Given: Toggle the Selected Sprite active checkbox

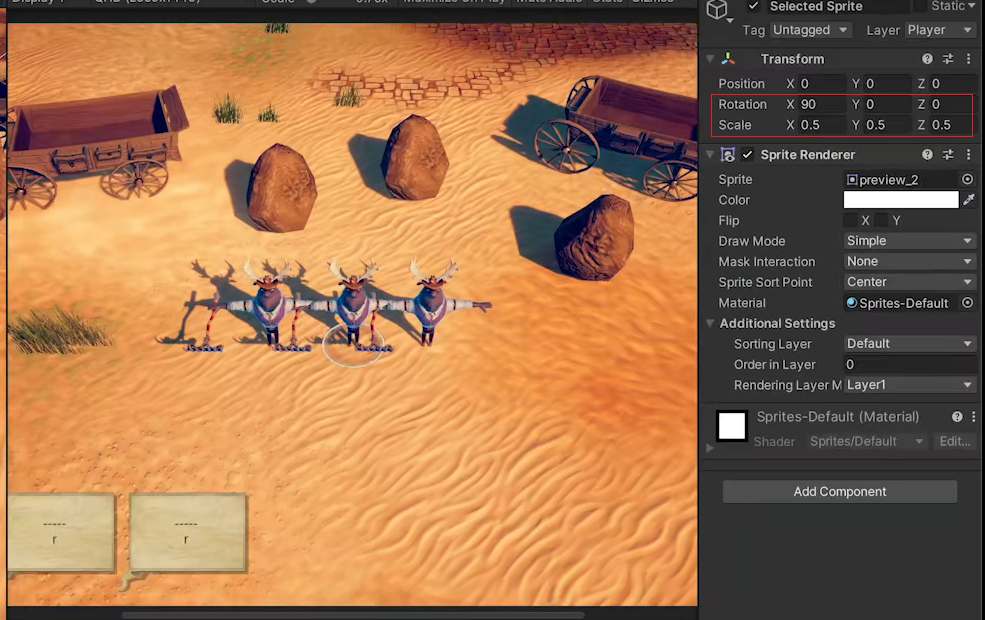Looking at the screenshot, I should pyautogui.click(x=753, y=6).
